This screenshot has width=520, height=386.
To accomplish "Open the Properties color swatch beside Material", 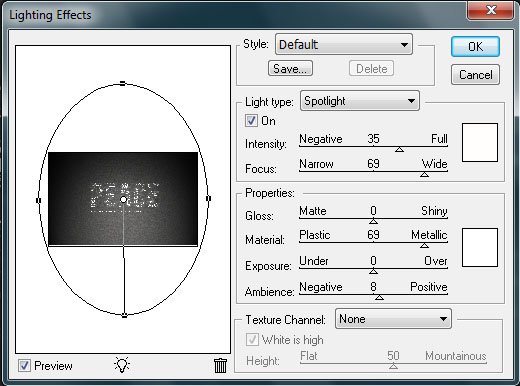I will pyautogui.click(x=480, y=247).
